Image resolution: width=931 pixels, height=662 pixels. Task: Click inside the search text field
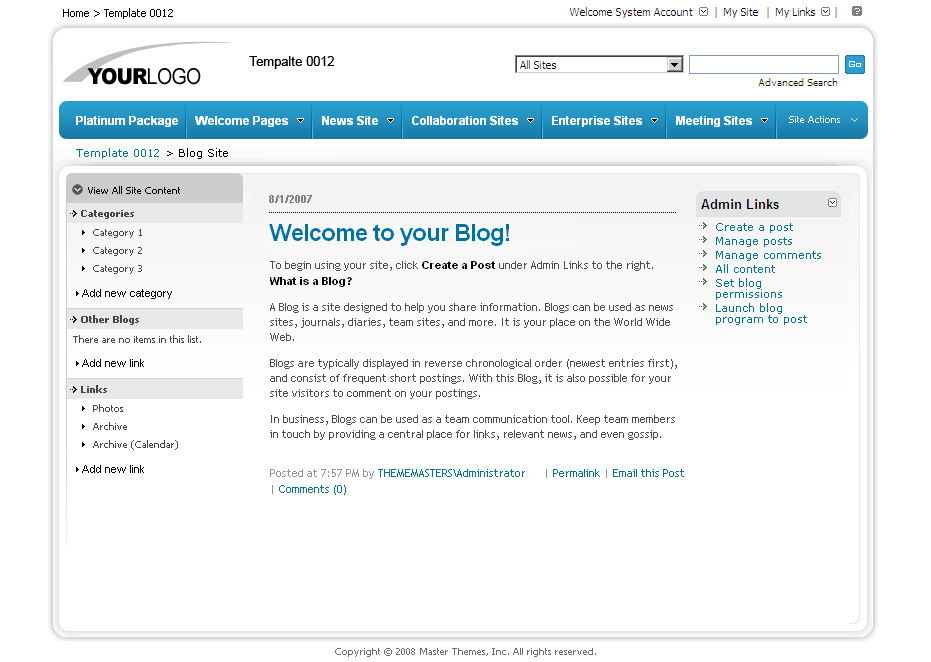tap(763, 63)
